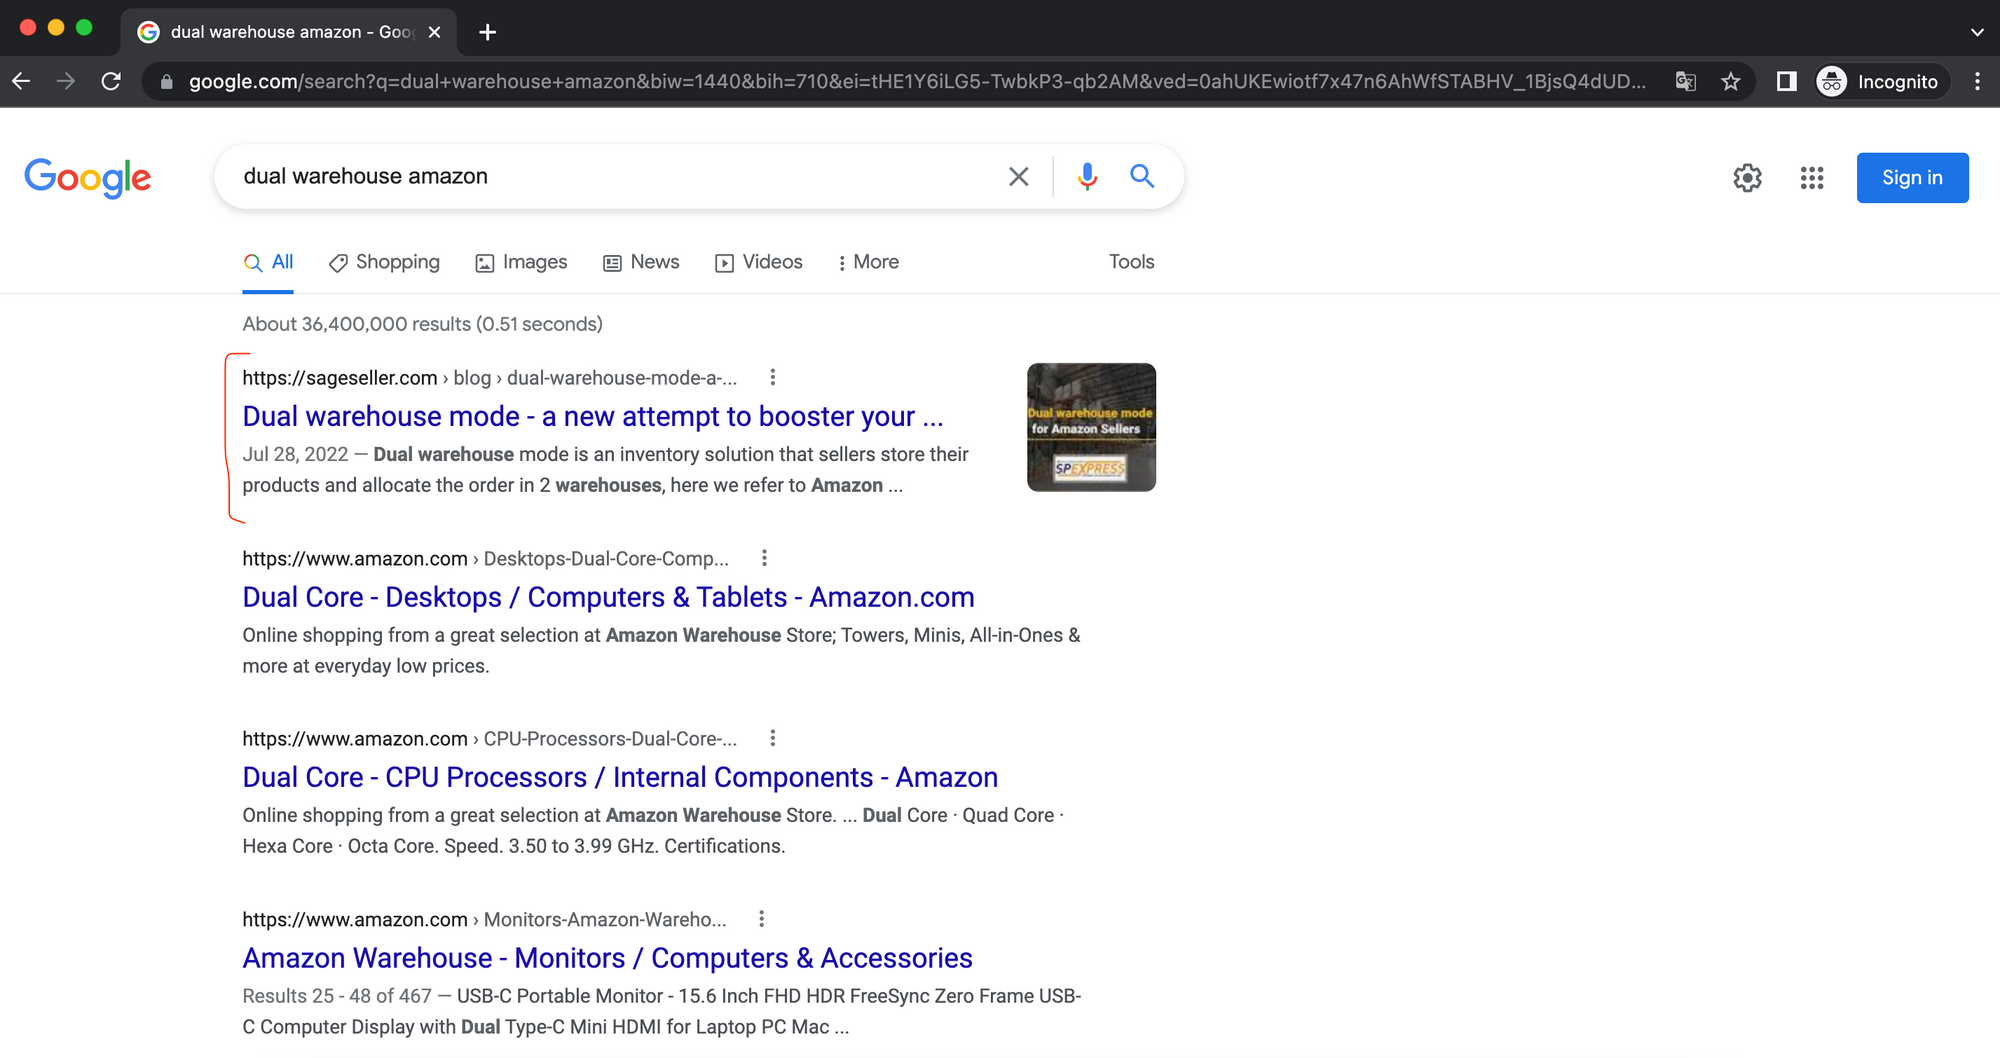
Task: Open the Incognito profile indicator
Action: [x=1880, y=81]
